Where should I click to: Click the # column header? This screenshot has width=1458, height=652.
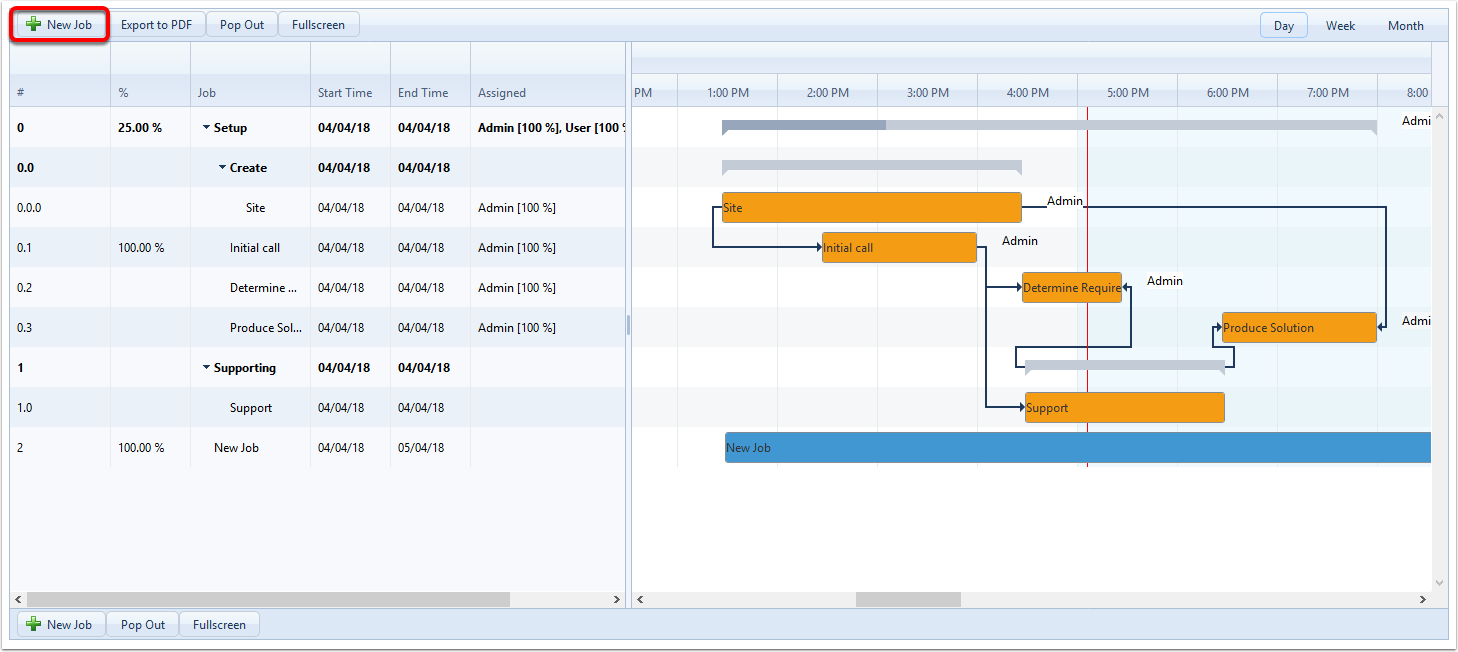click(60, 92)
